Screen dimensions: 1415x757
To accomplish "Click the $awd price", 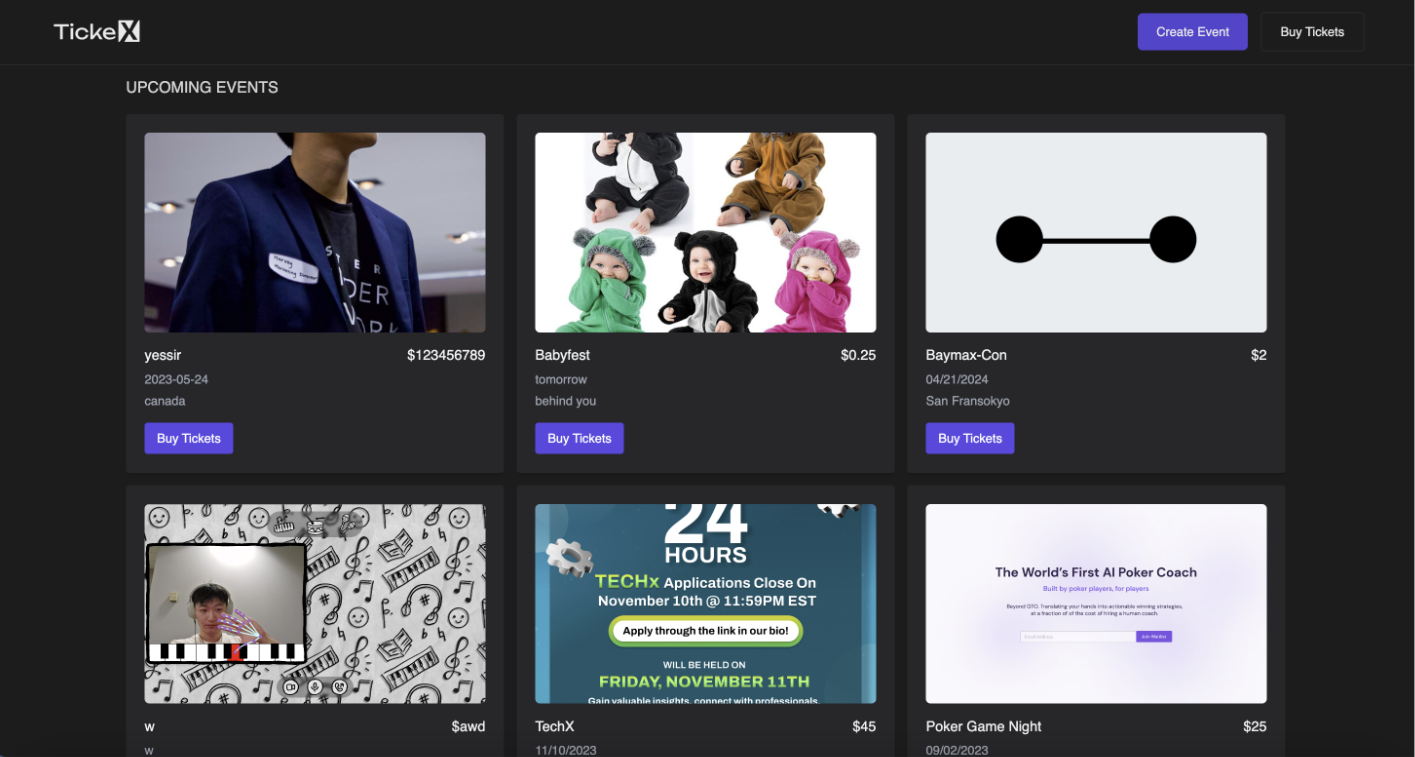I will click(468, 727).
